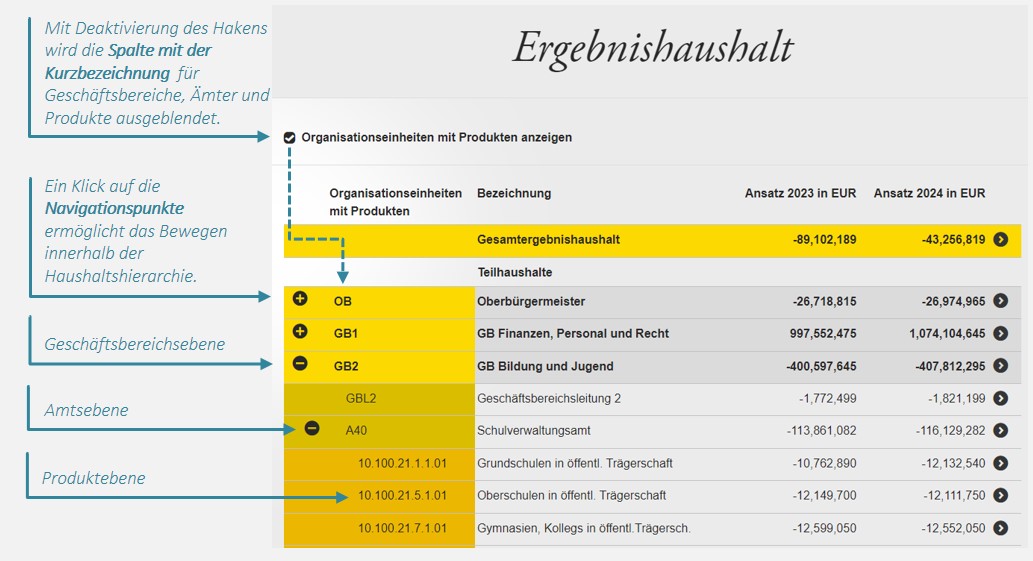Expand the OB row with plus icon

coord(300,299)
